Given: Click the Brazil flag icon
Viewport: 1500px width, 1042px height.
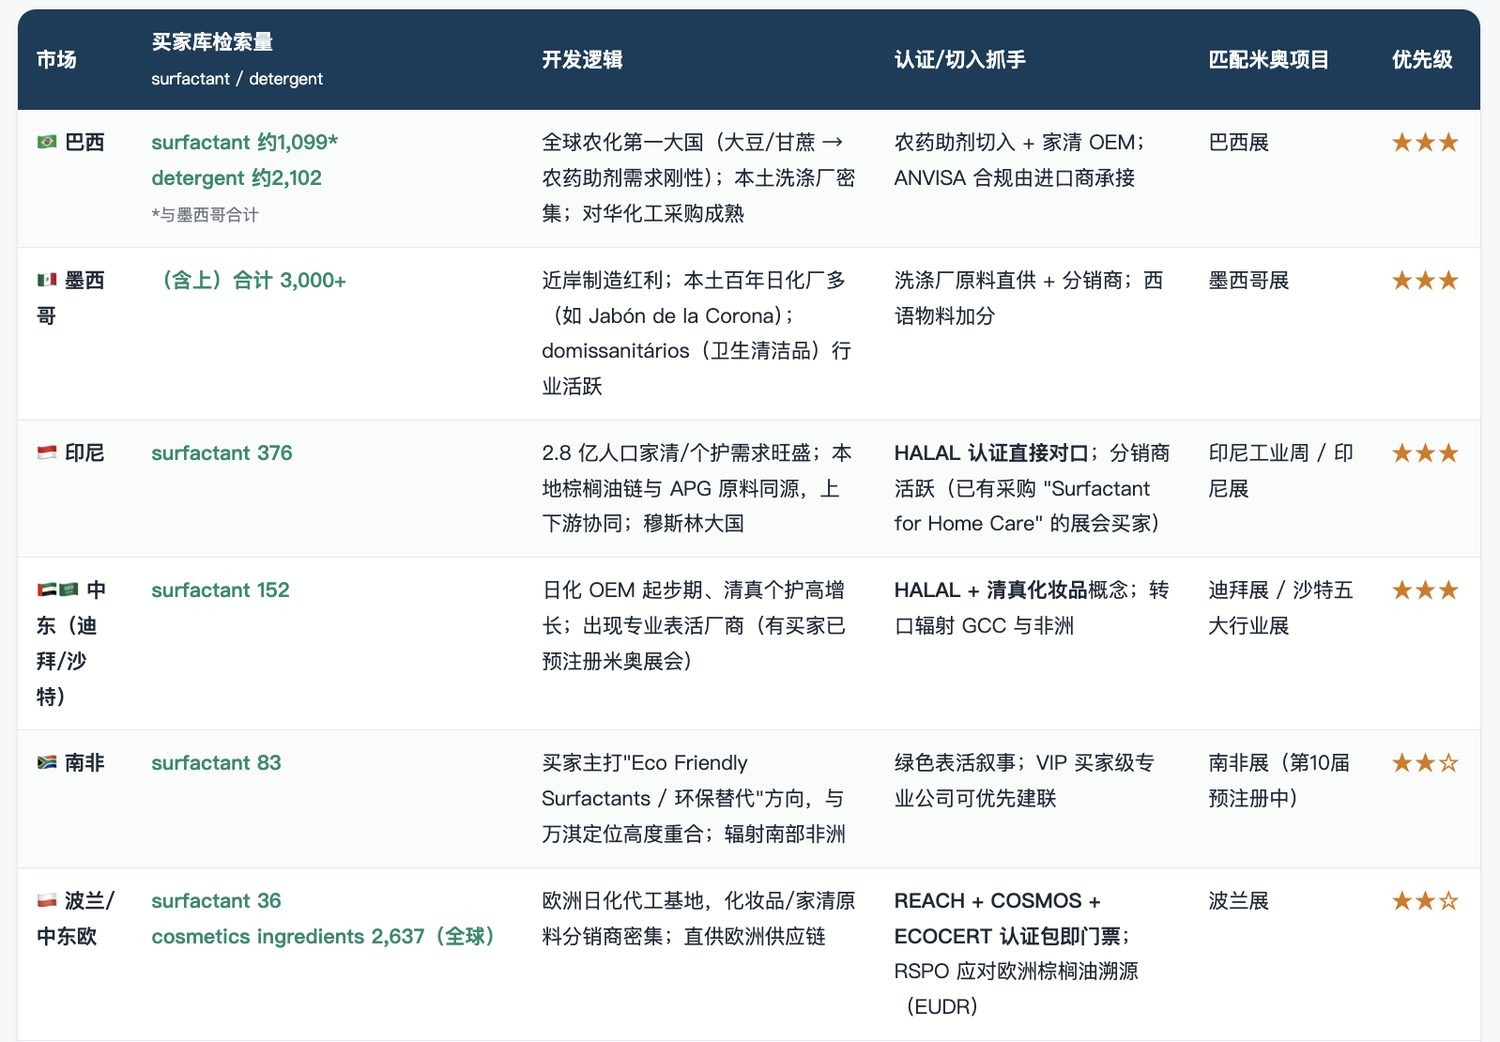Looking at the screenshot, I should click(x=46, y=142).
